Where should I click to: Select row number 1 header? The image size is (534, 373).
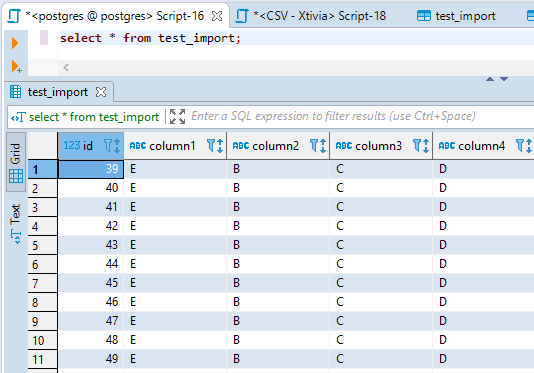tap(43, 169)
